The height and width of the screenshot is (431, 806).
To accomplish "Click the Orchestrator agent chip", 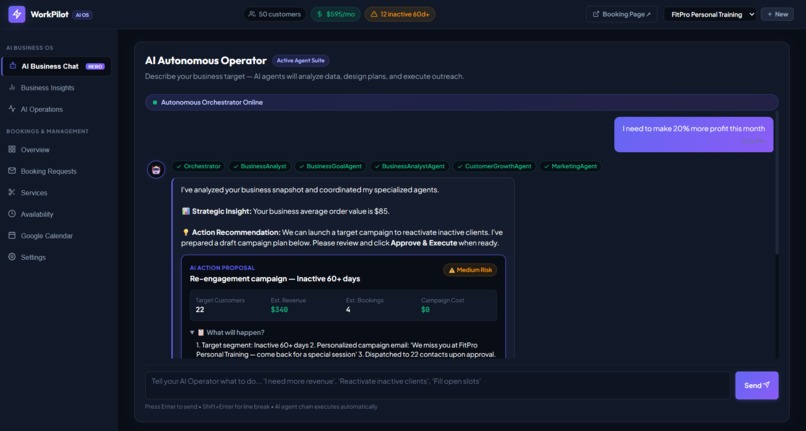I will click(198, 166).
